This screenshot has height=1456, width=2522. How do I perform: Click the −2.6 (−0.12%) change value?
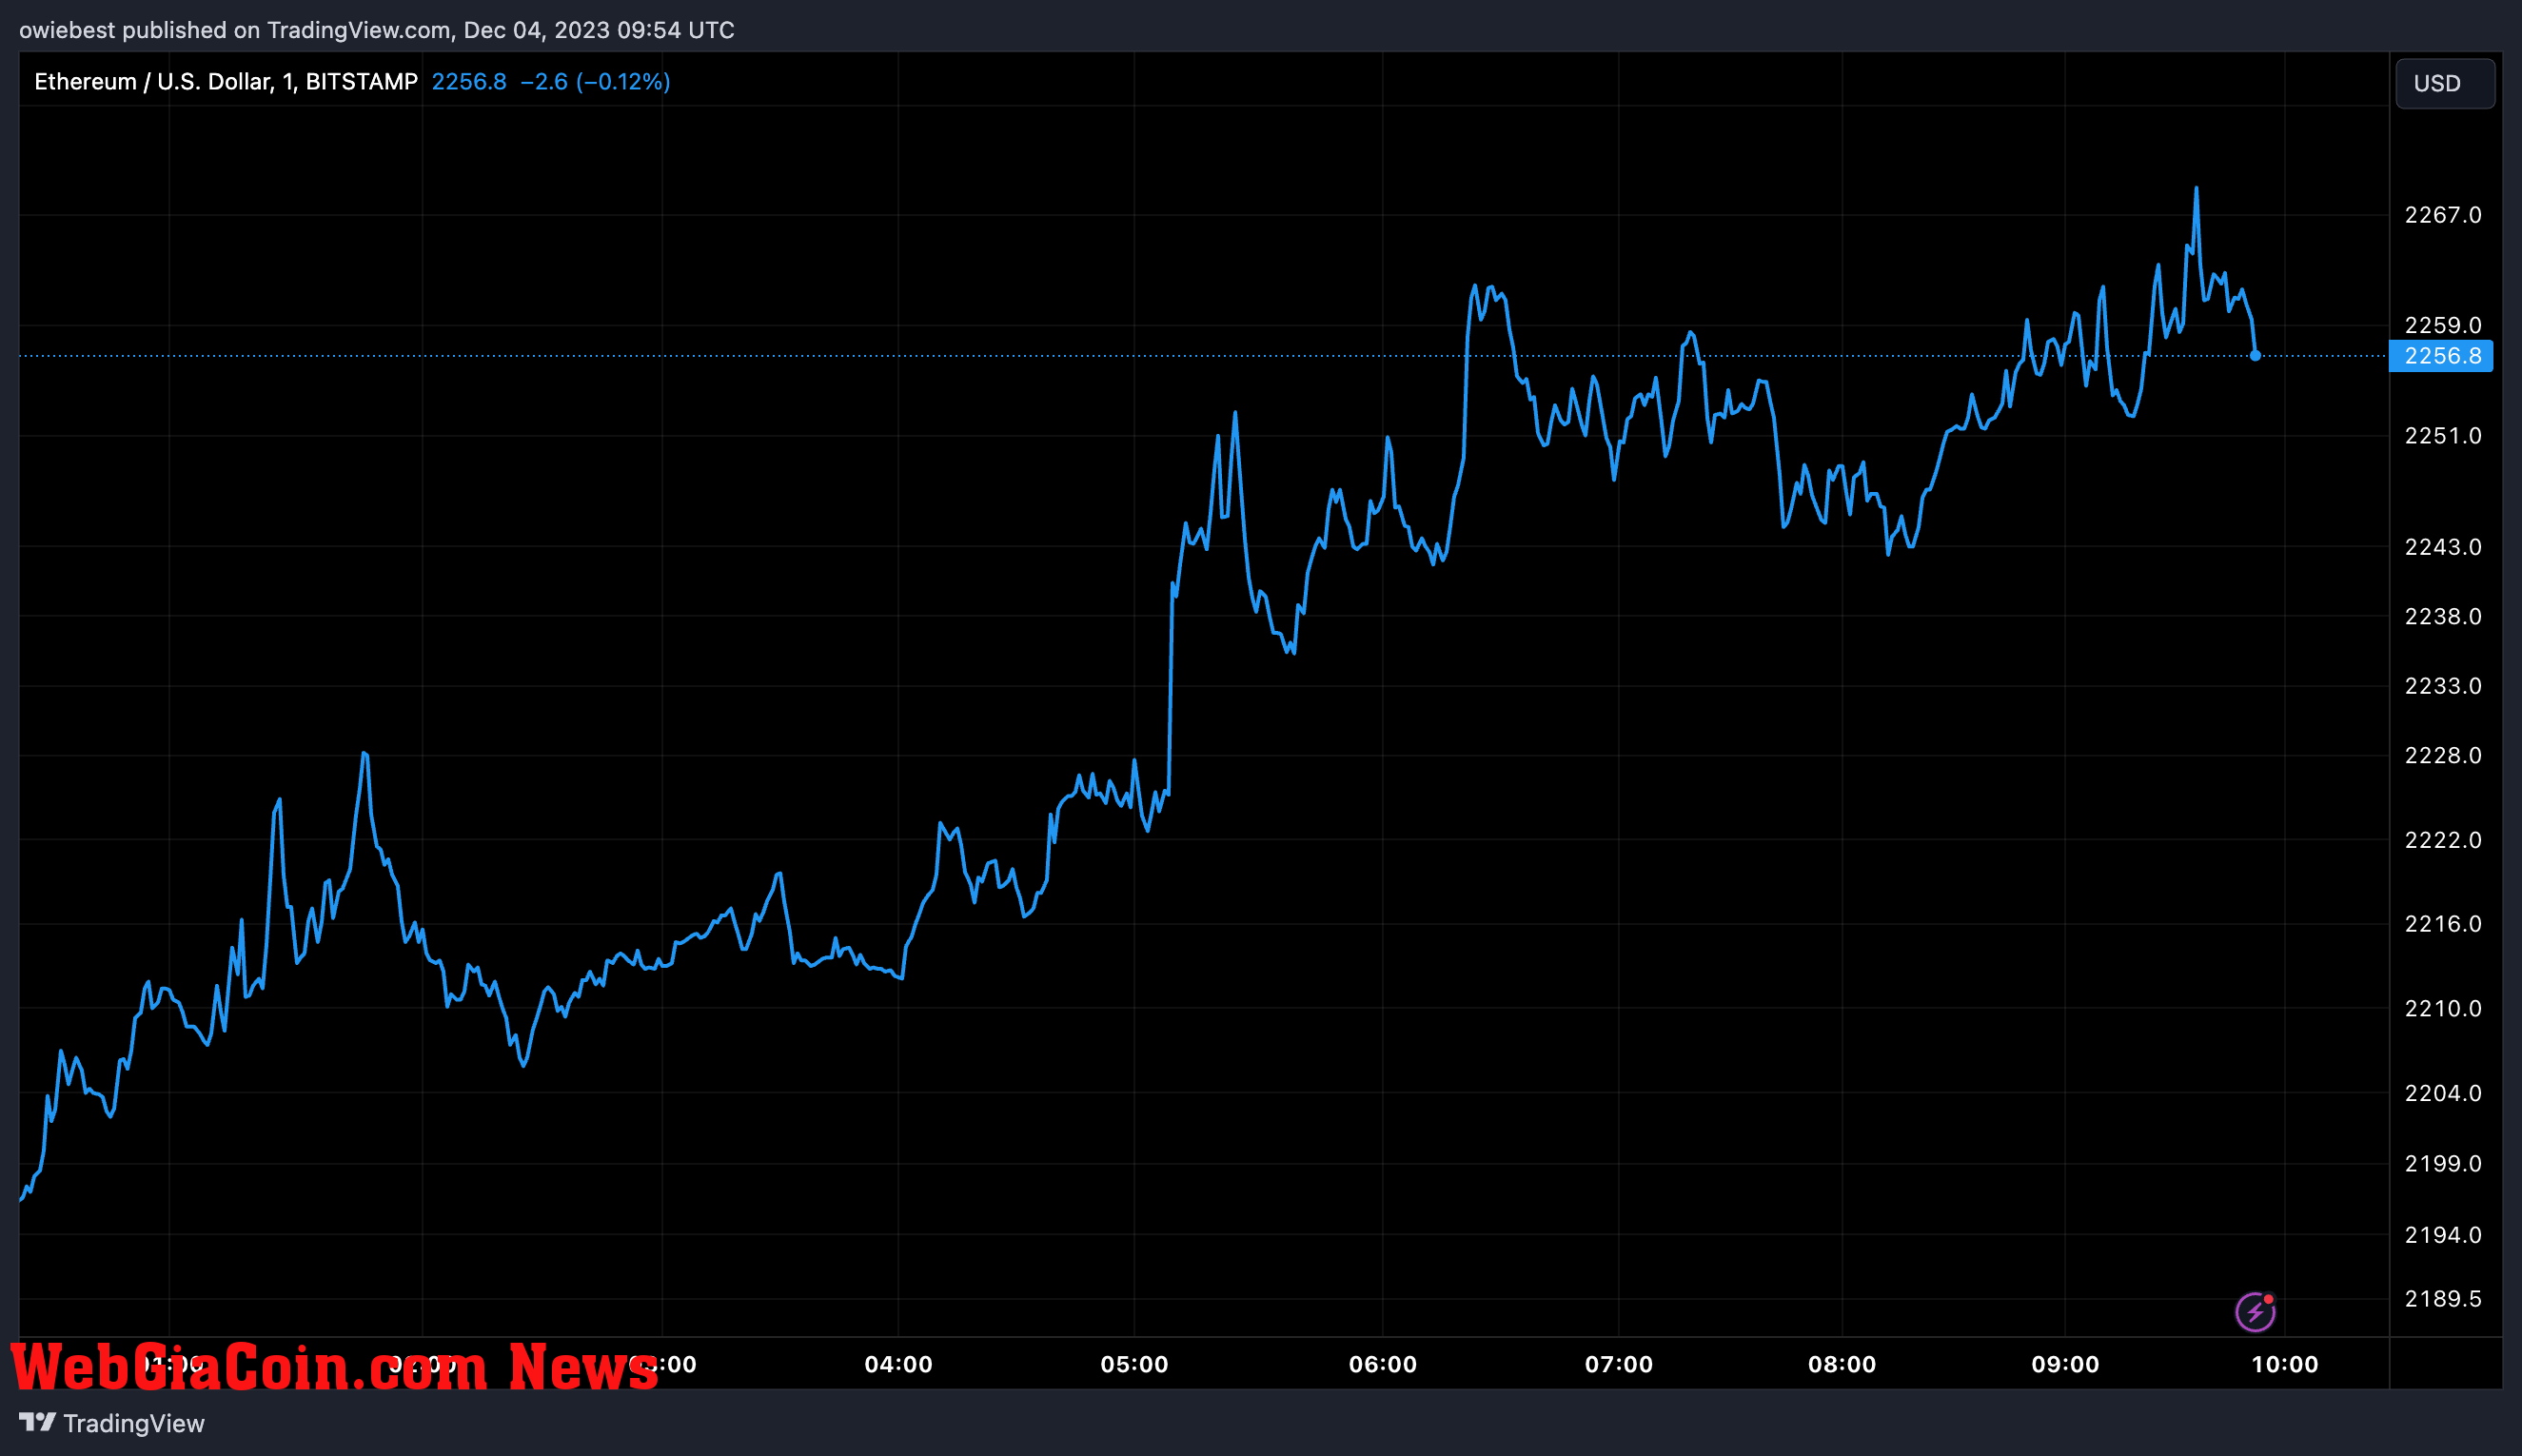pos(595,82)
